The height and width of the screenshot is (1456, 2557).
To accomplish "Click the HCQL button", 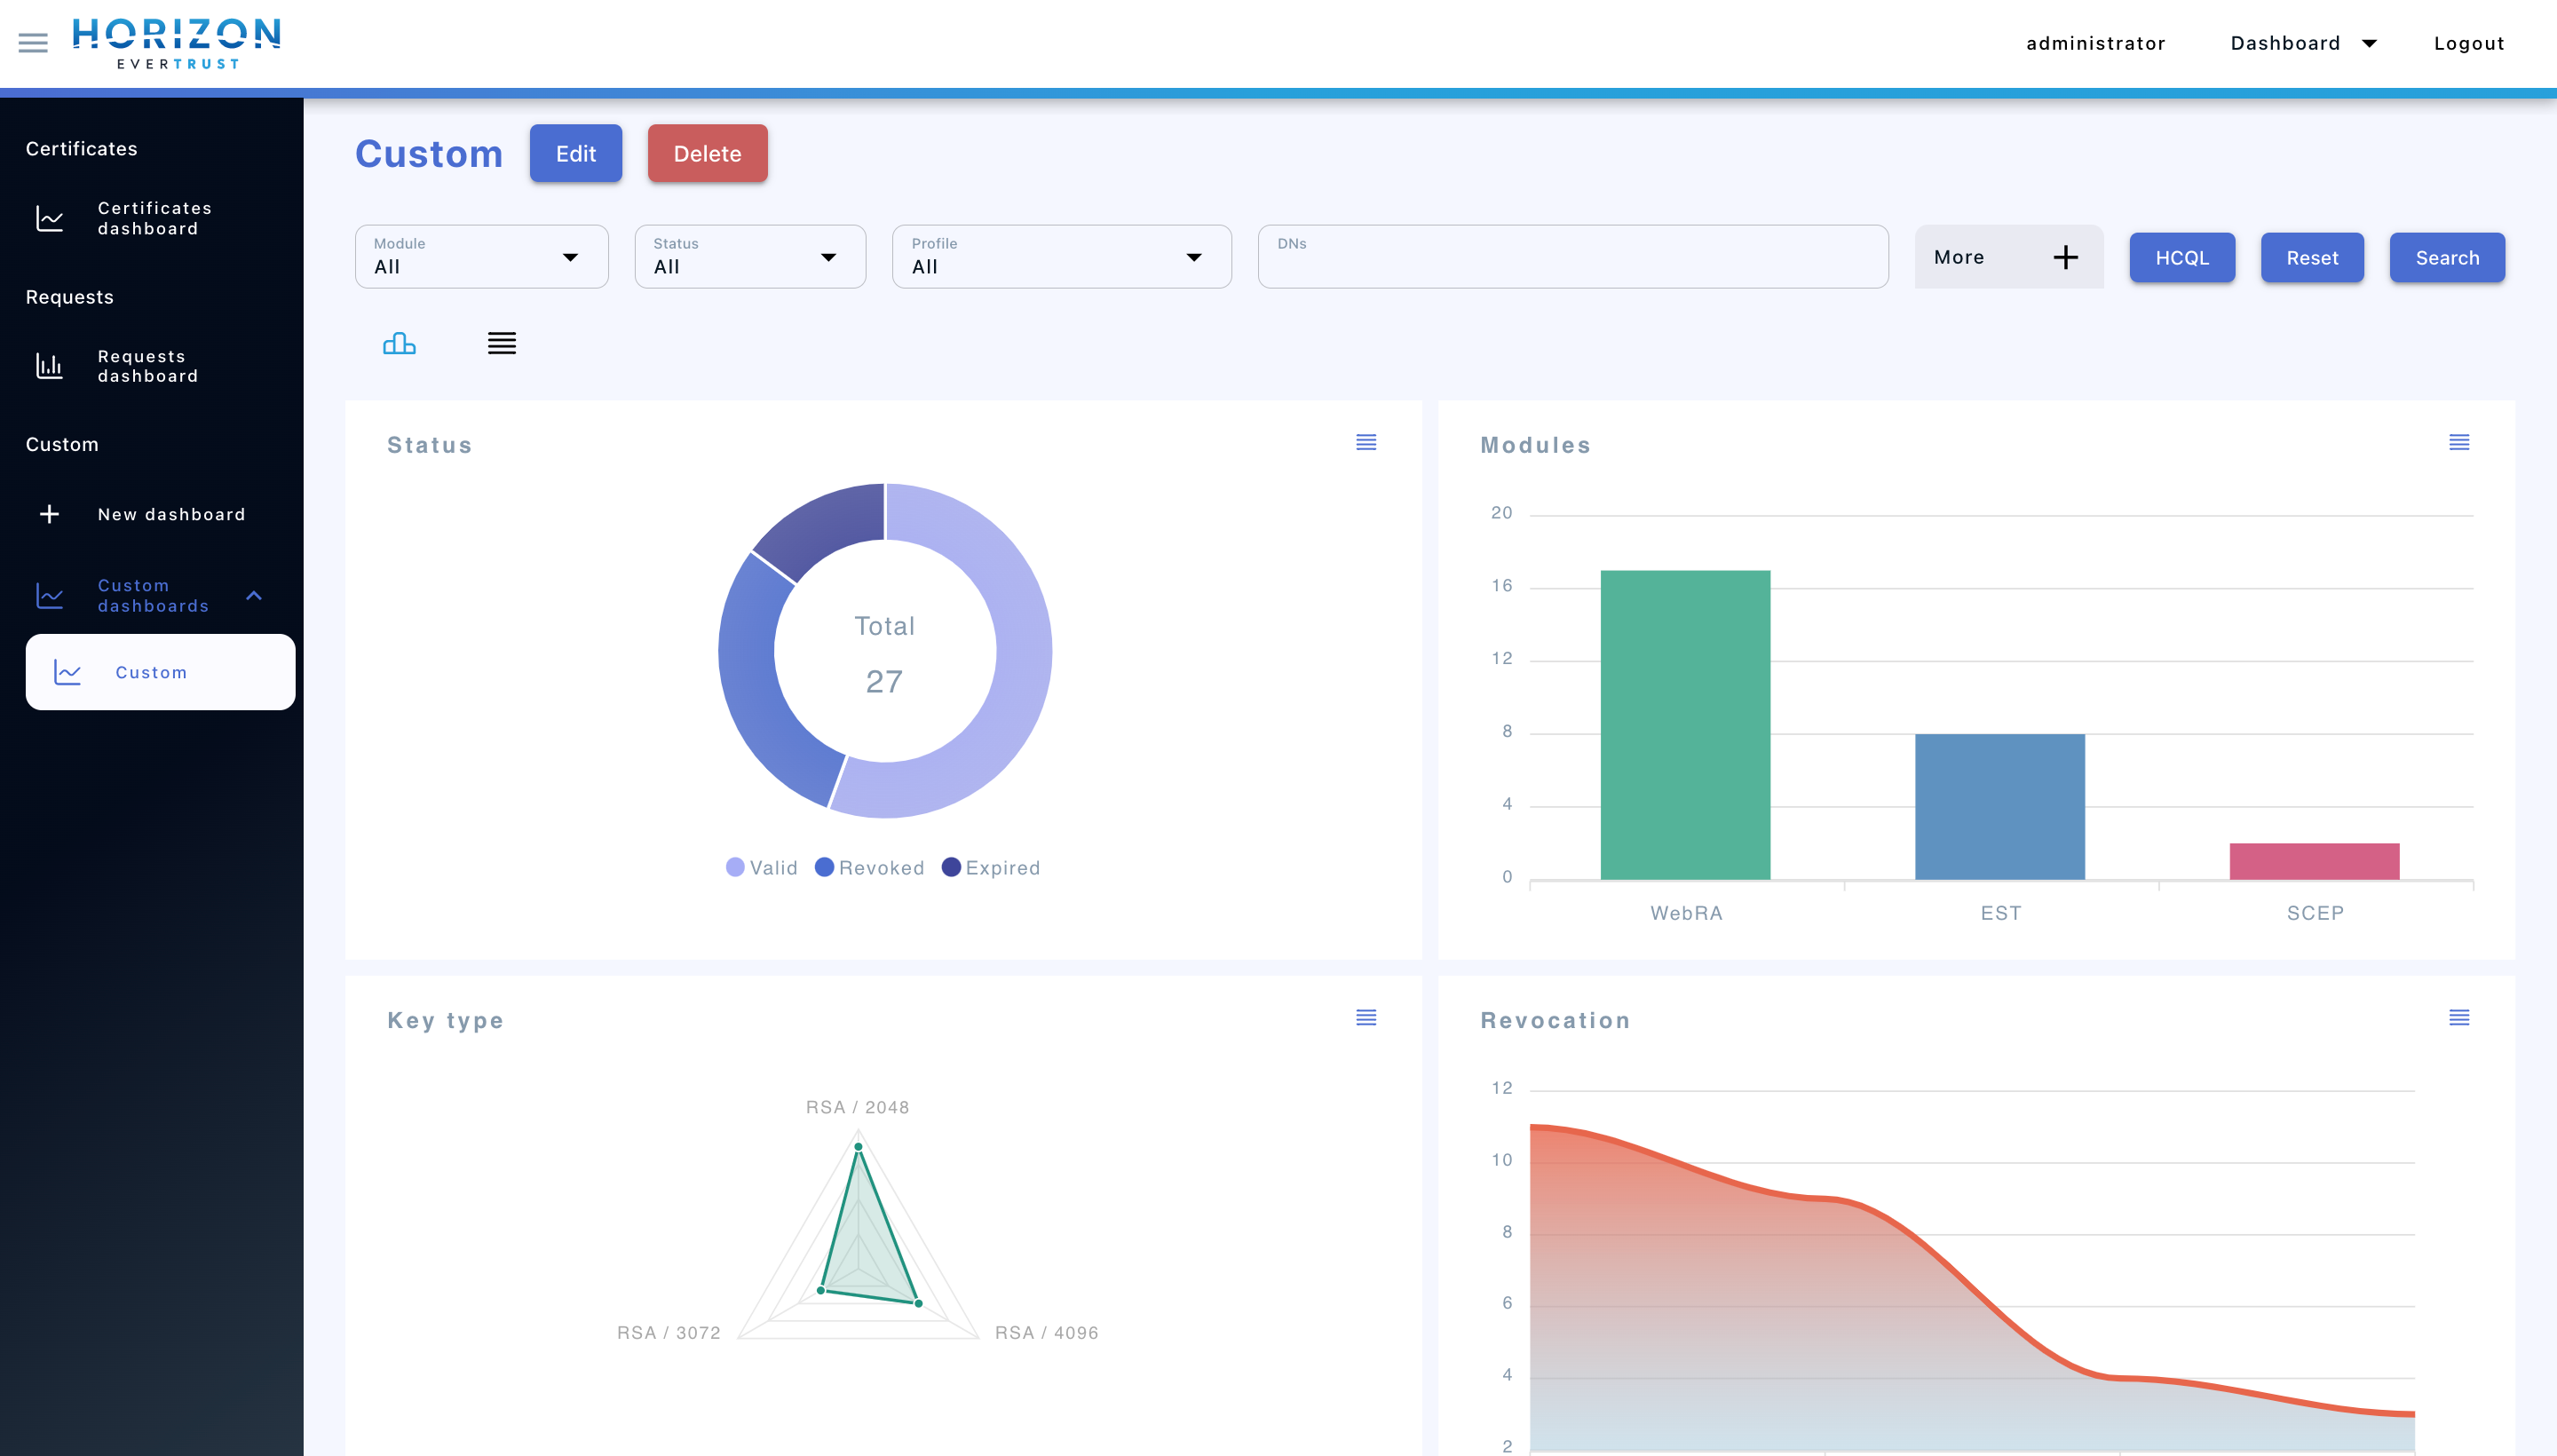I will pos(2181,258).
